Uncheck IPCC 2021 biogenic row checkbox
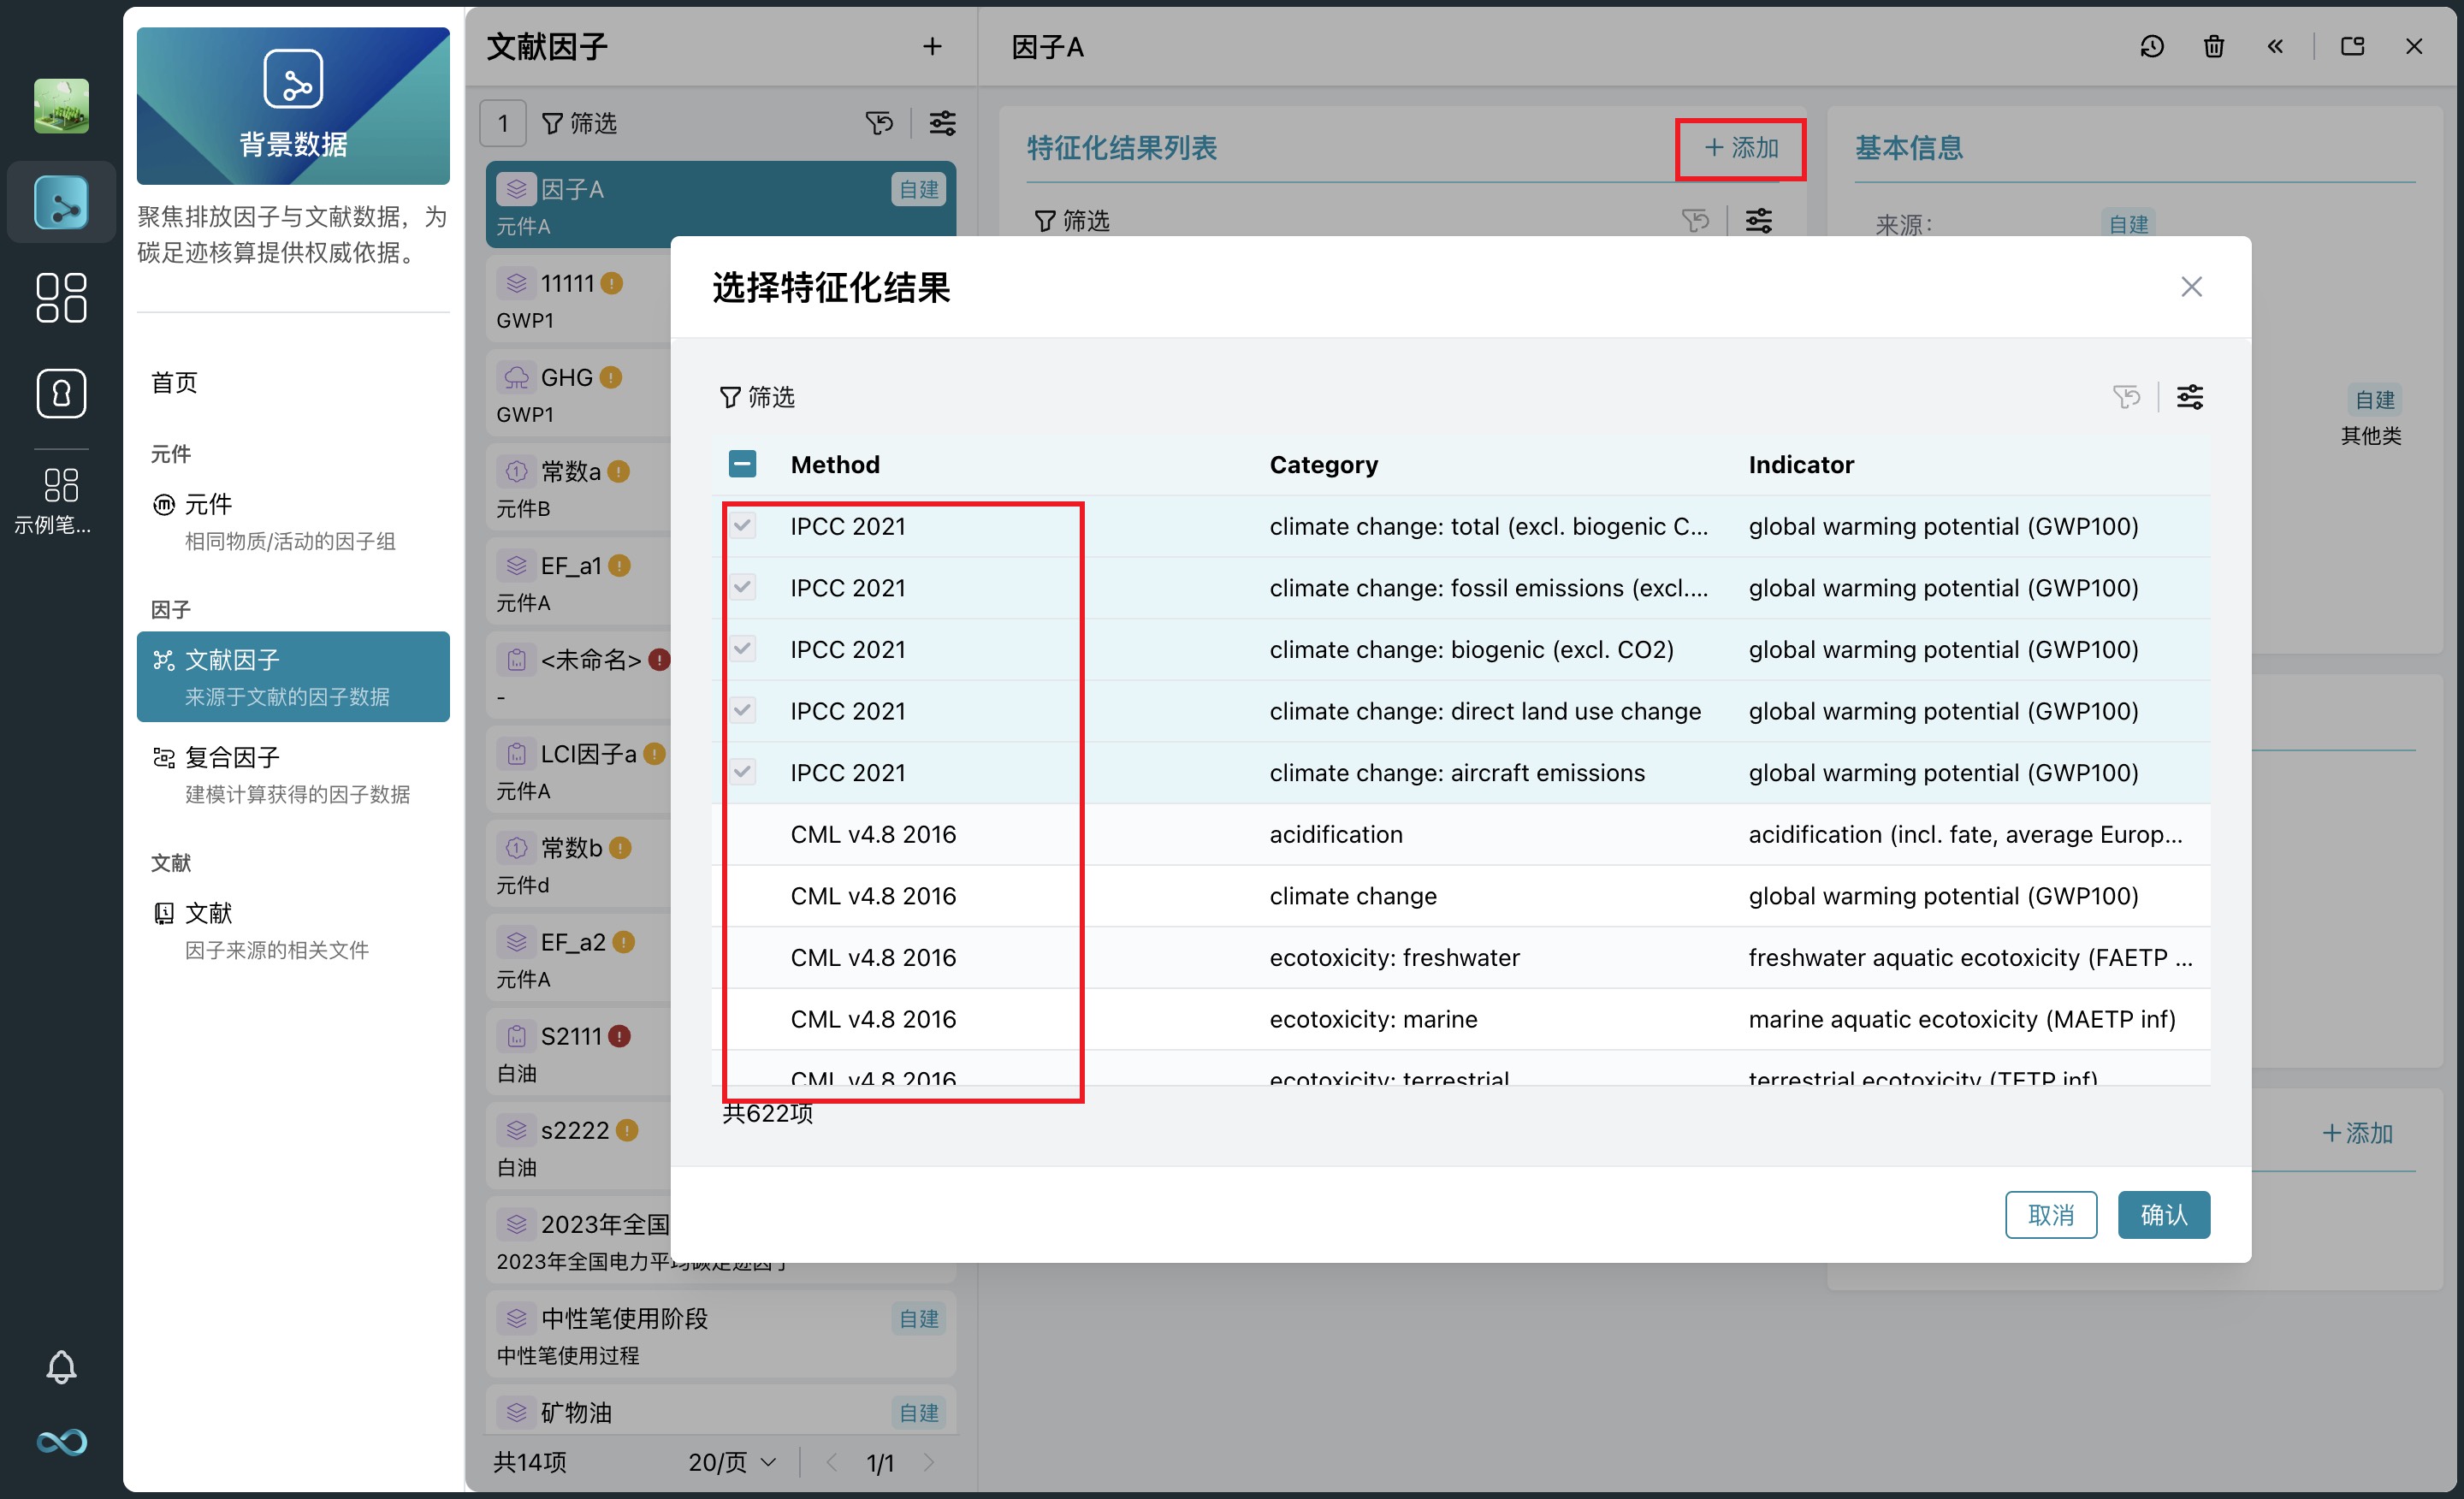 pos(742,649)
